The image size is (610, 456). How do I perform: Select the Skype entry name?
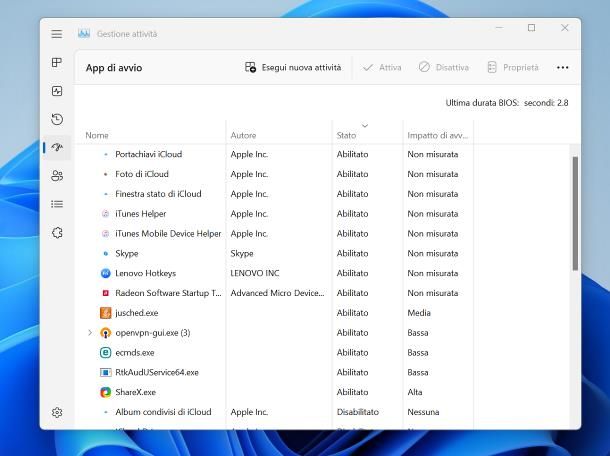pyautogui.click(x=127, y=253)
